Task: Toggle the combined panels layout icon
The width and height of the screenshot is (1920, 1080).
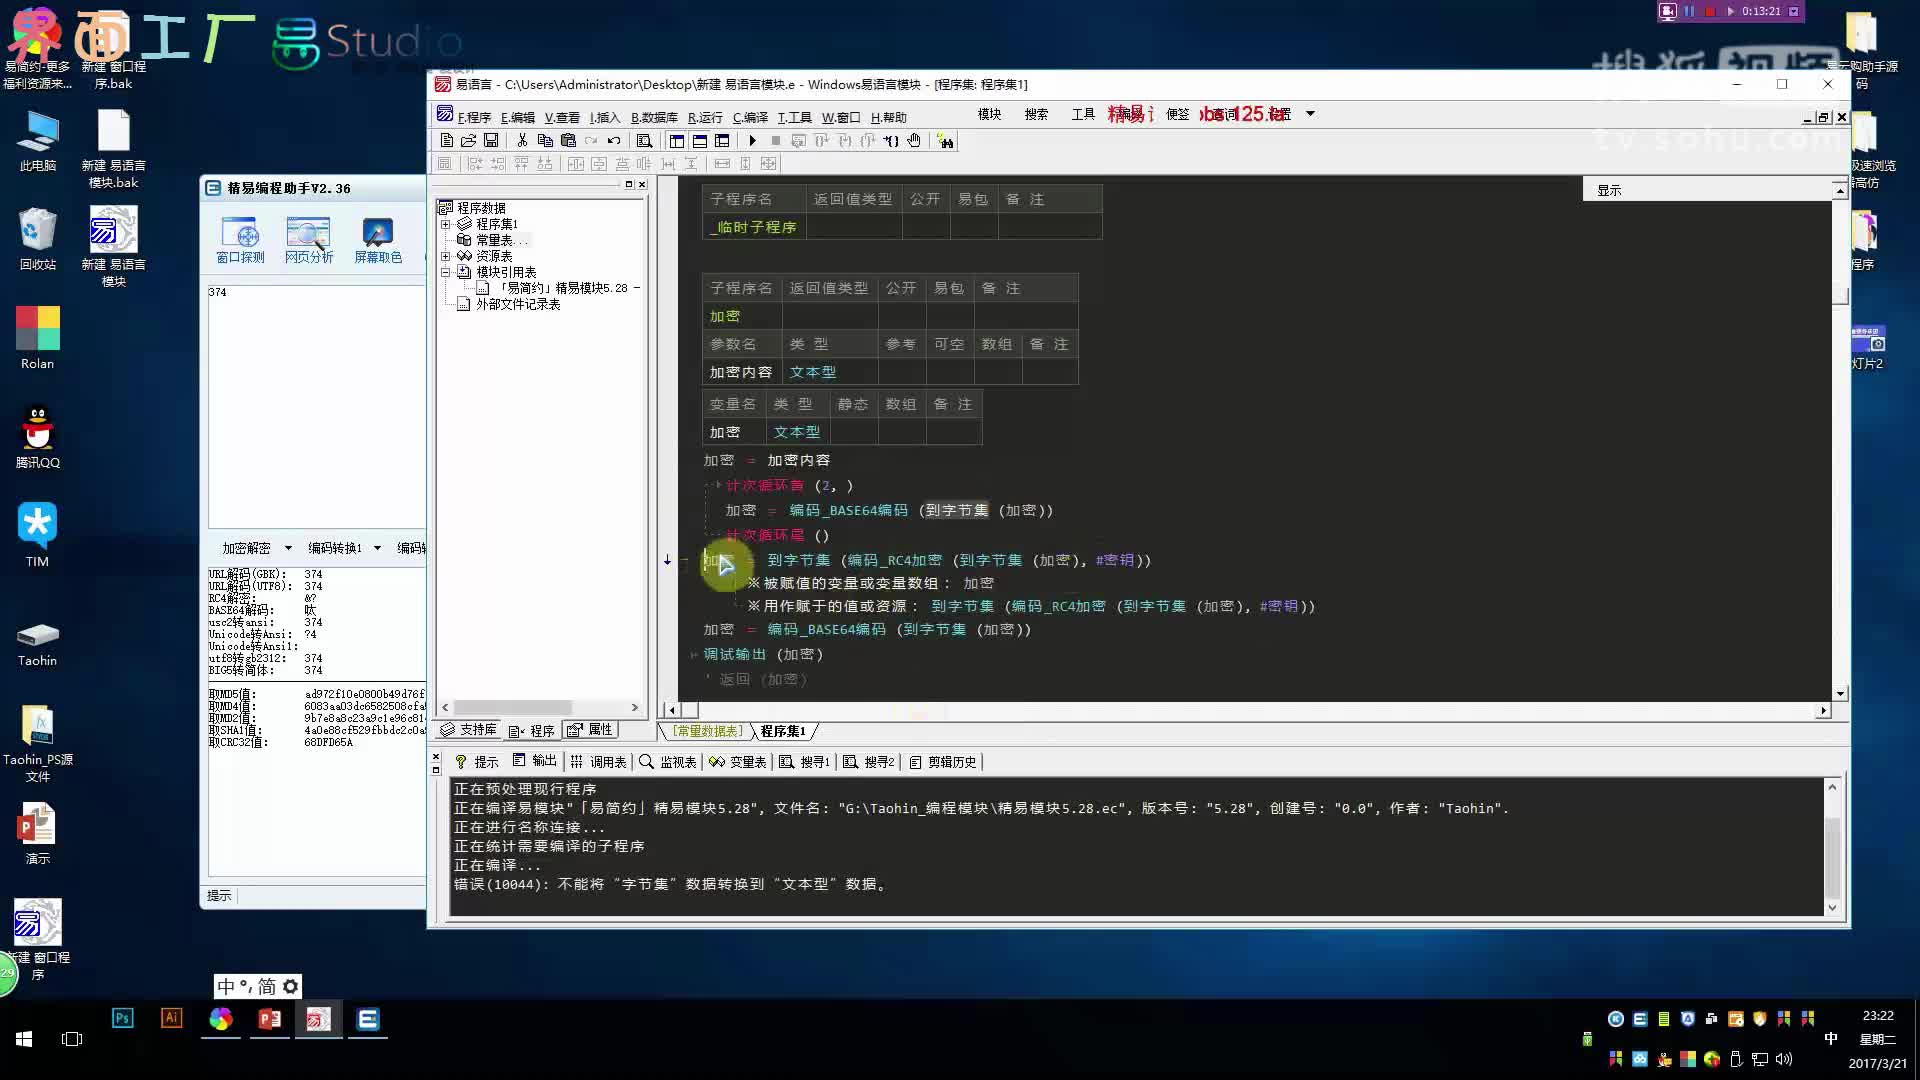Action: coord(722,141)
